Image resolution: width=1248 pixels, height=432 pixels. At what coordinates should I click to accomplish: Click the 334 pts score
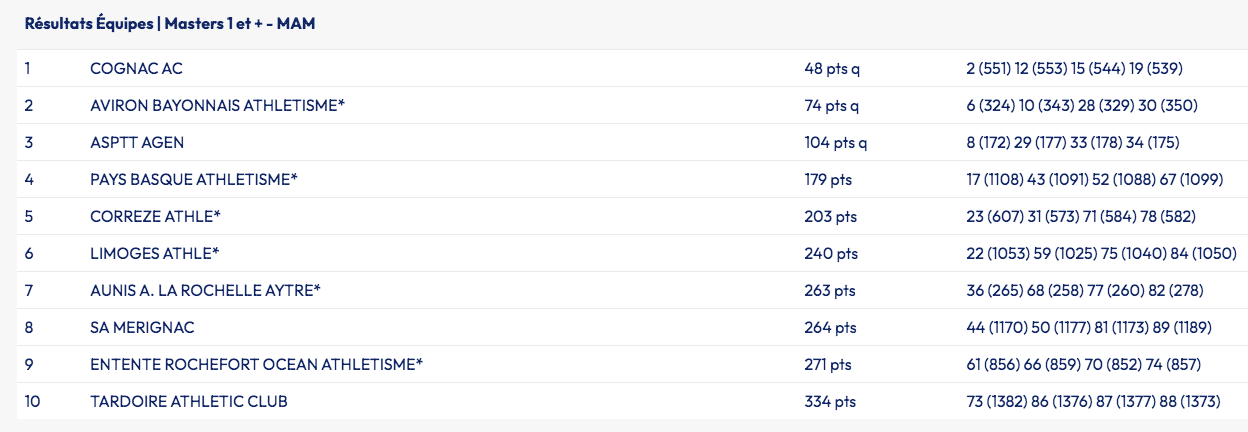[831, 402]
